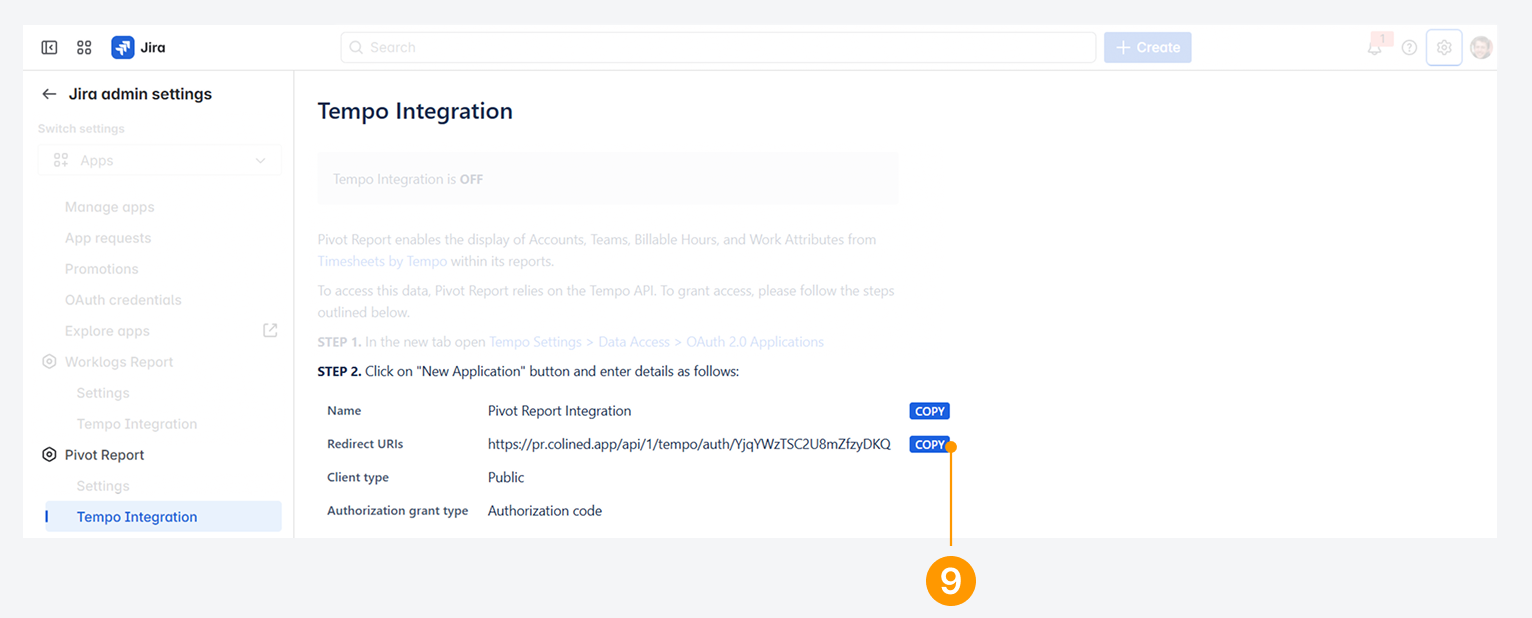Click the Authorization grant type label
The image size is (1532, 618).
coord(397,511)
